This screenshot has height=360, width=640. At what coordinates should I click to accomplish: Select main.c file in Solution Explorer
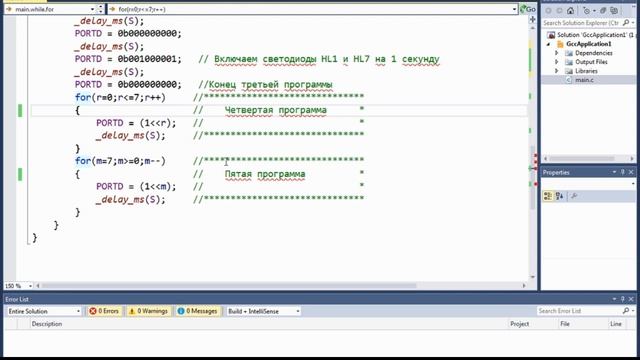[584, 80]
